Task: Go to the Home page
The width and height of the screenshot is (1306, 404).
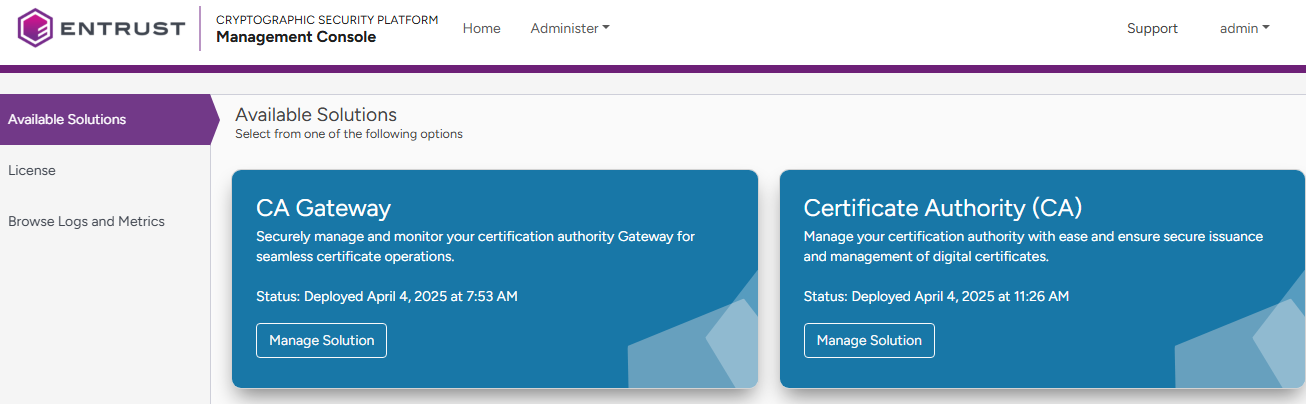Action: click(481, 29)
